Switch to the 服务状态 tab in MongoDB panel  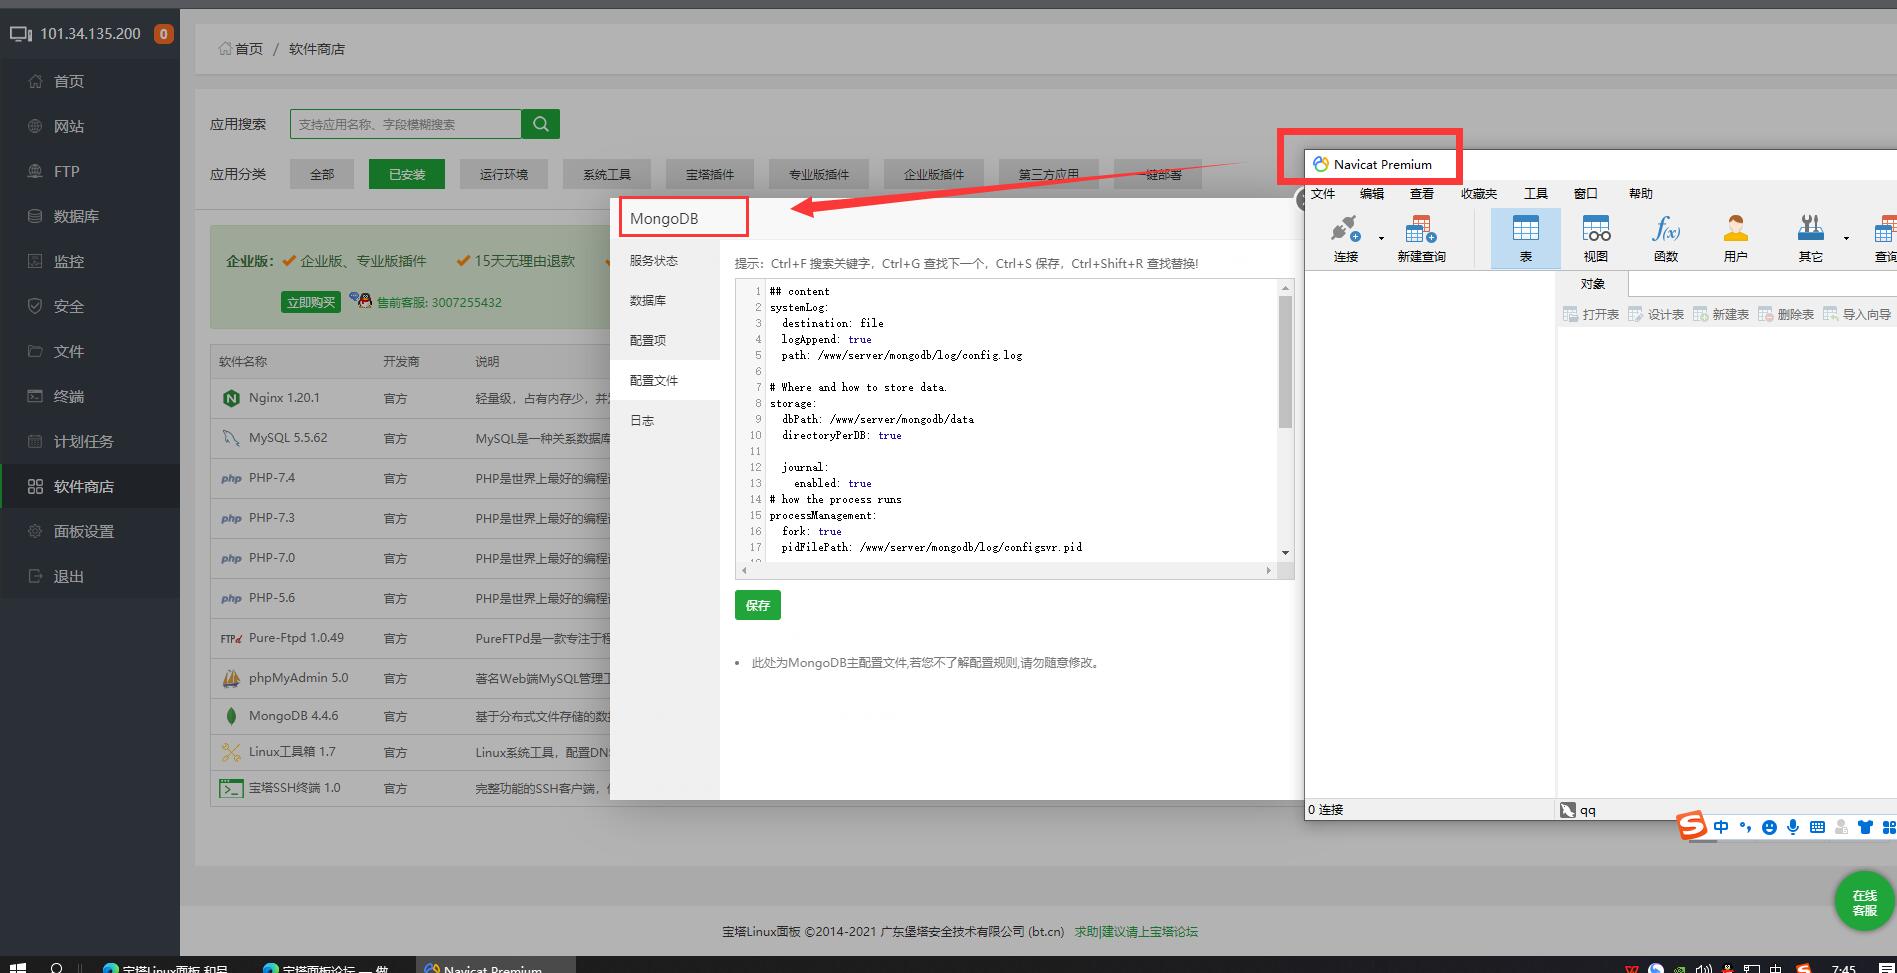pyautogui.click(x=654, y=261)
